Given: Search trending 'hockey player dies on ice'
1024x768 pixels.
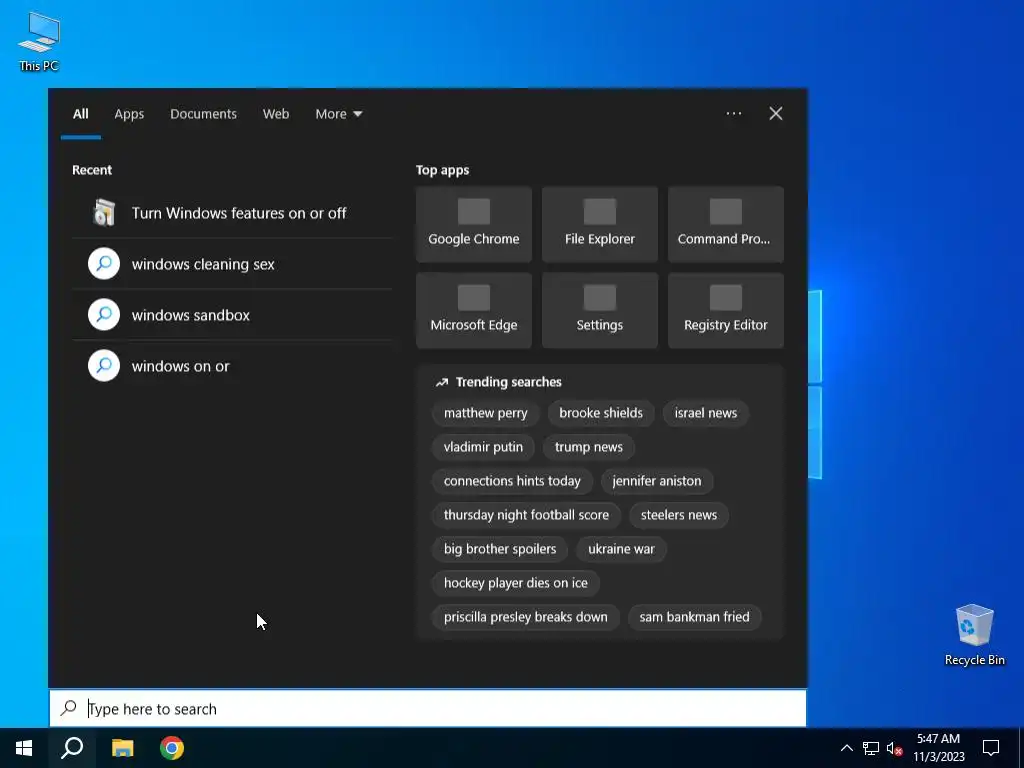Looking at the screenshot, I should 515,583.
